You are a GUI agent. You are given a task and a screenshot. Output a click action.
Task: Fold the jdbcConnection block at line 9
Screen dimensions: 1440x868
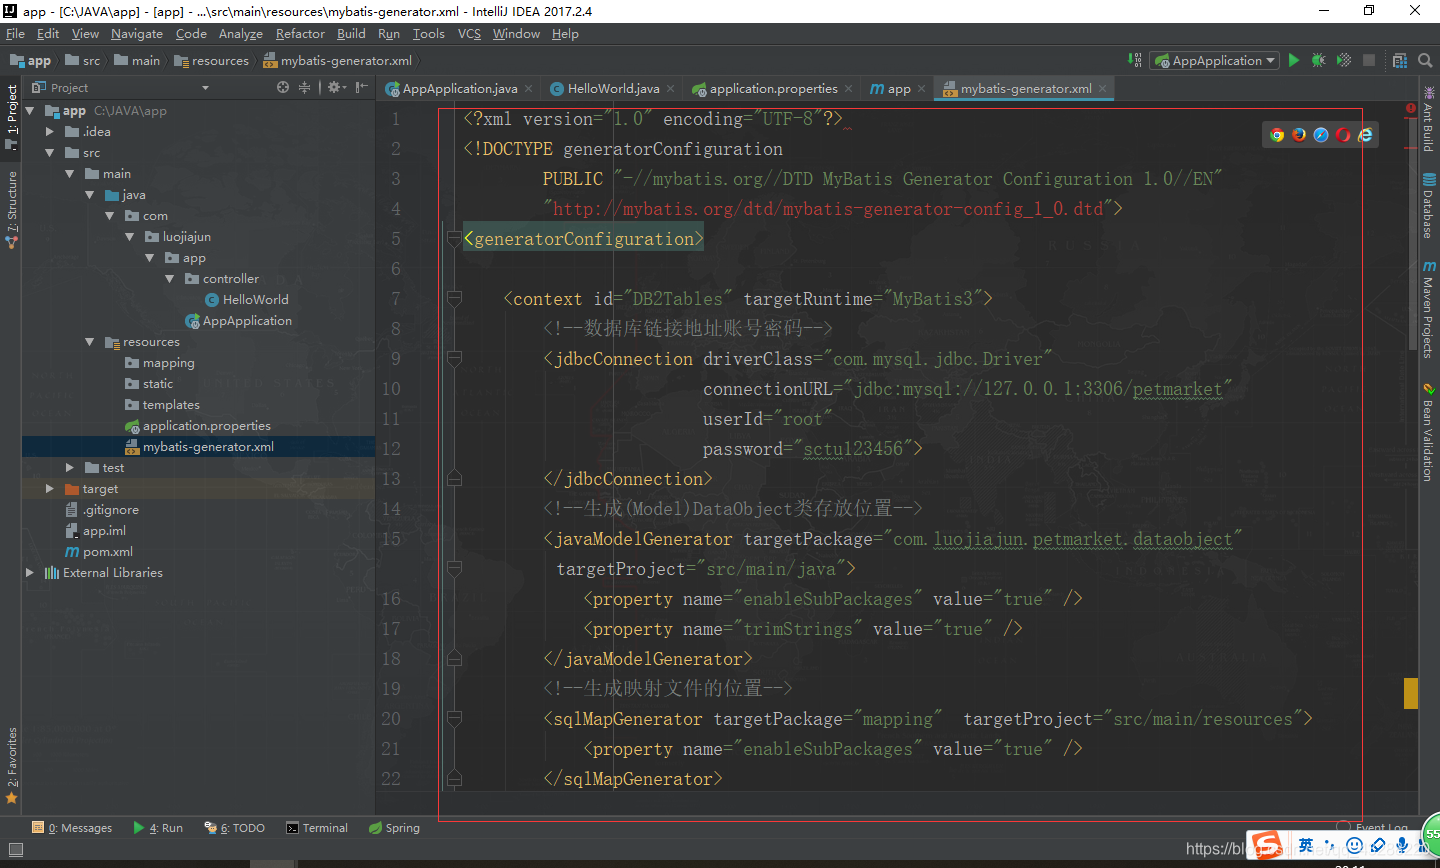pyautogui.click(x=454, y=358)
